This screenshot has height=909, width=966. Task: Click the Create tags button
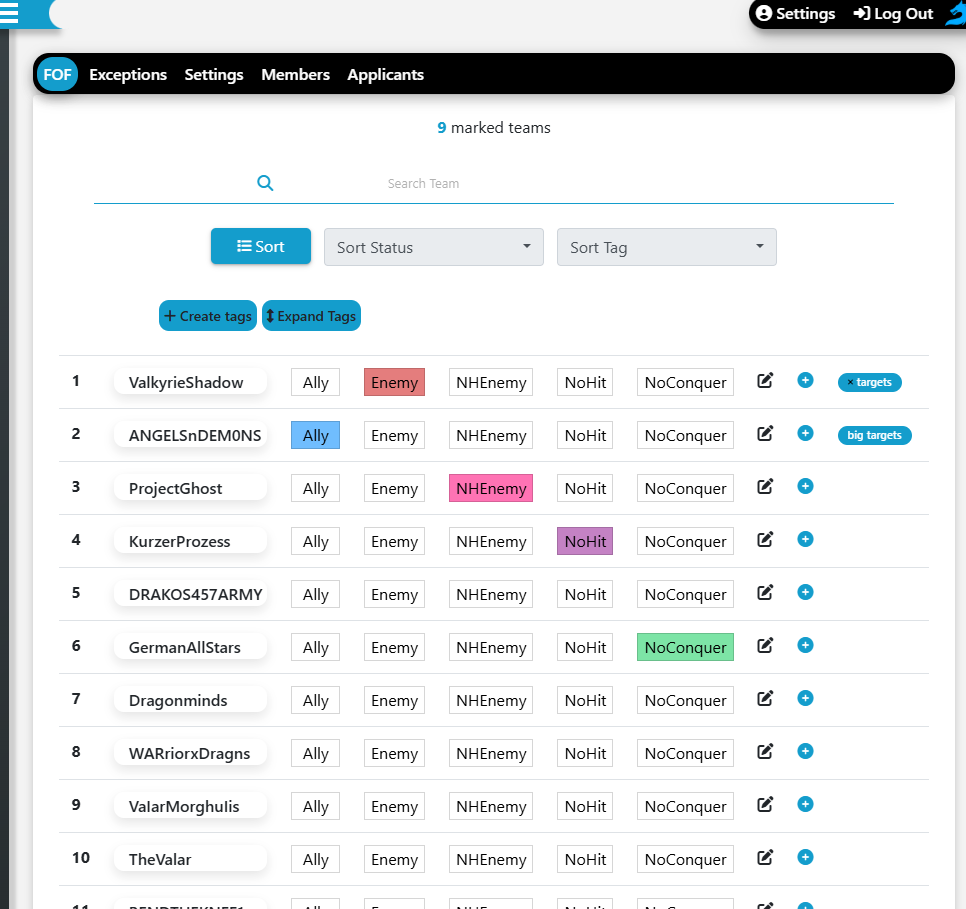point(208,316)
